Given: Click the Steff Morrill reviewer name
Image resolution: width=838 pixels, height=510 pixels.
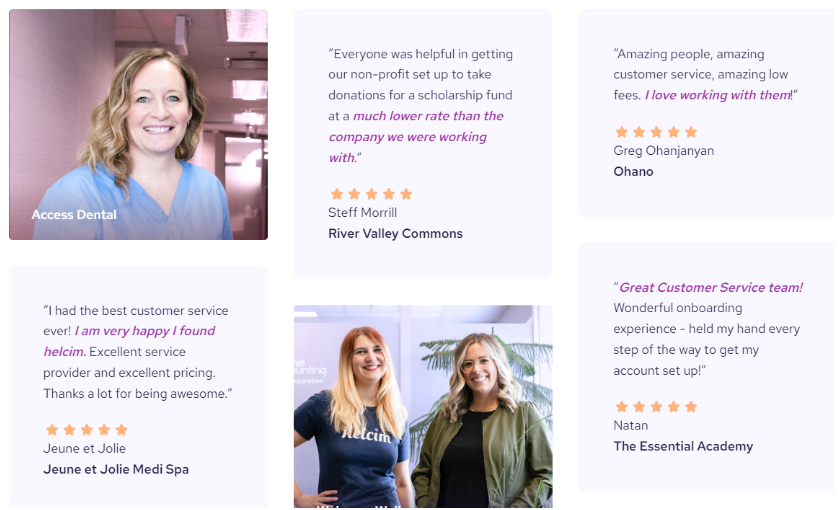Looking at the screenshot, I should (x=362, y=213).
